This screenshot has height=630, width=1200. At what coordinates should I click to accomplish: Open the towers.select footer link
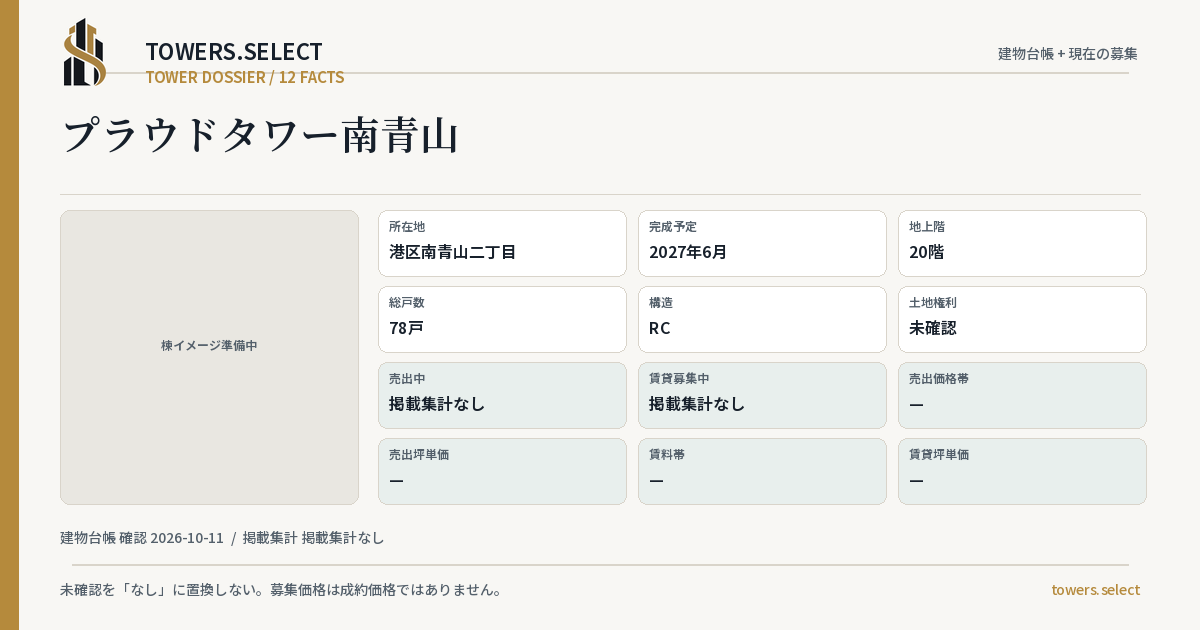click(1095, 590)
